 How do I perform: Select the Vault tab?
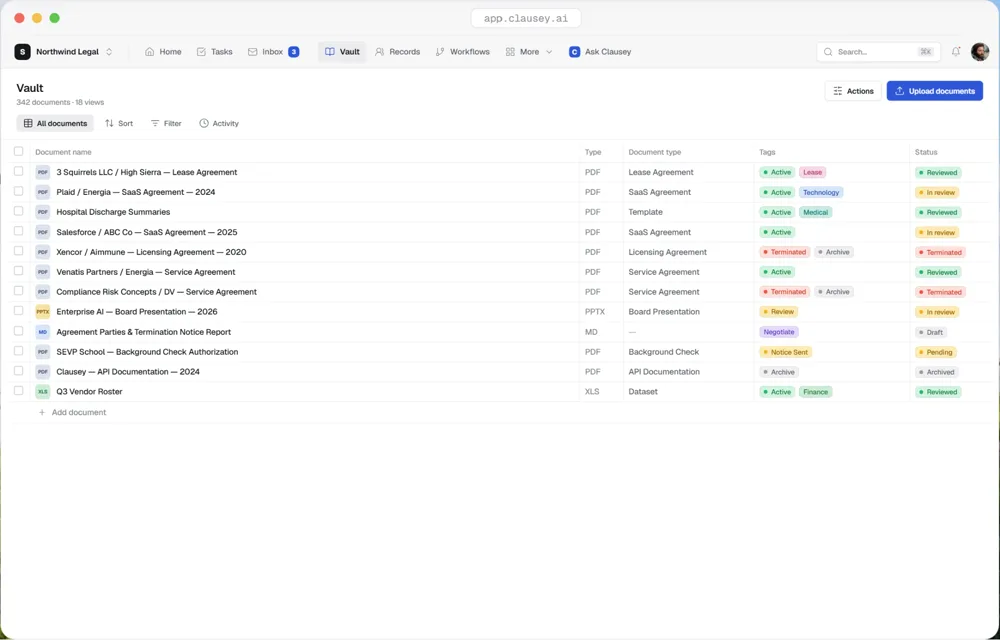(342, 52)
